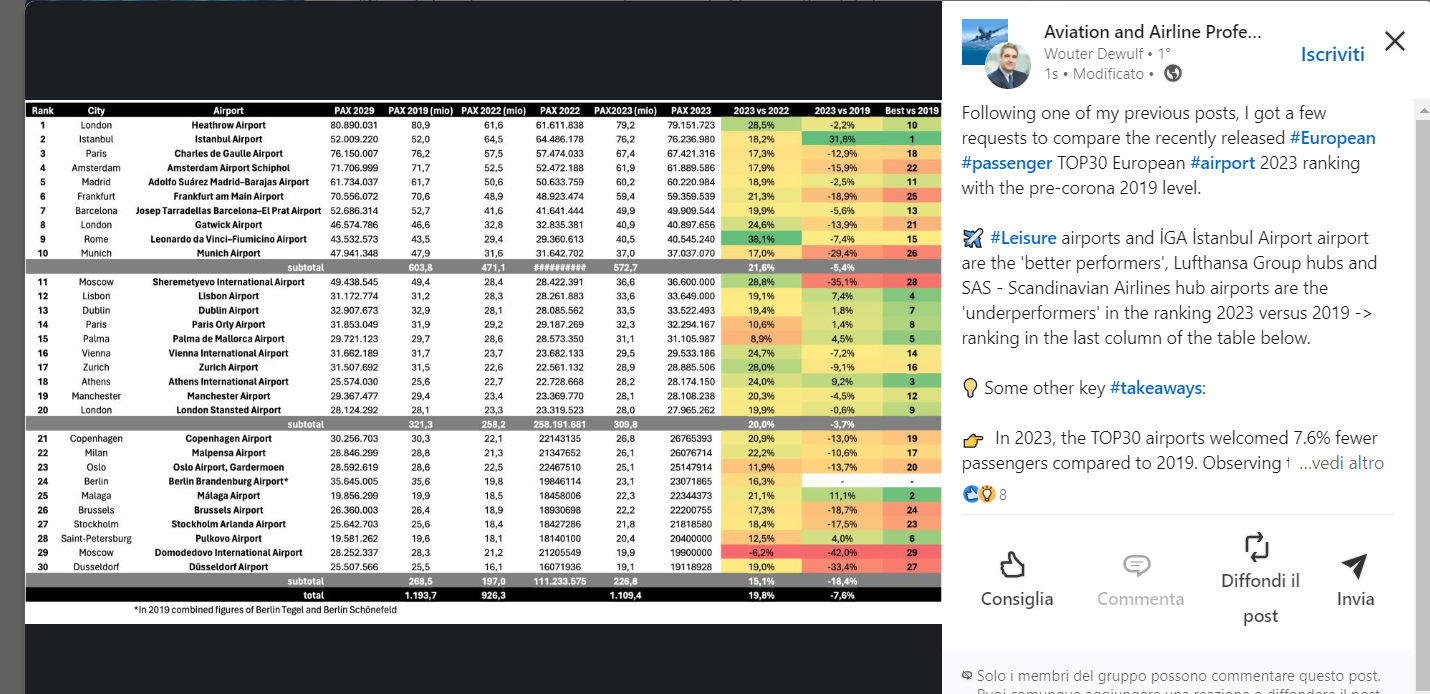Click Palma de Mallorca Airport row text
The image size is (1430, 694).
coord(228,339)
